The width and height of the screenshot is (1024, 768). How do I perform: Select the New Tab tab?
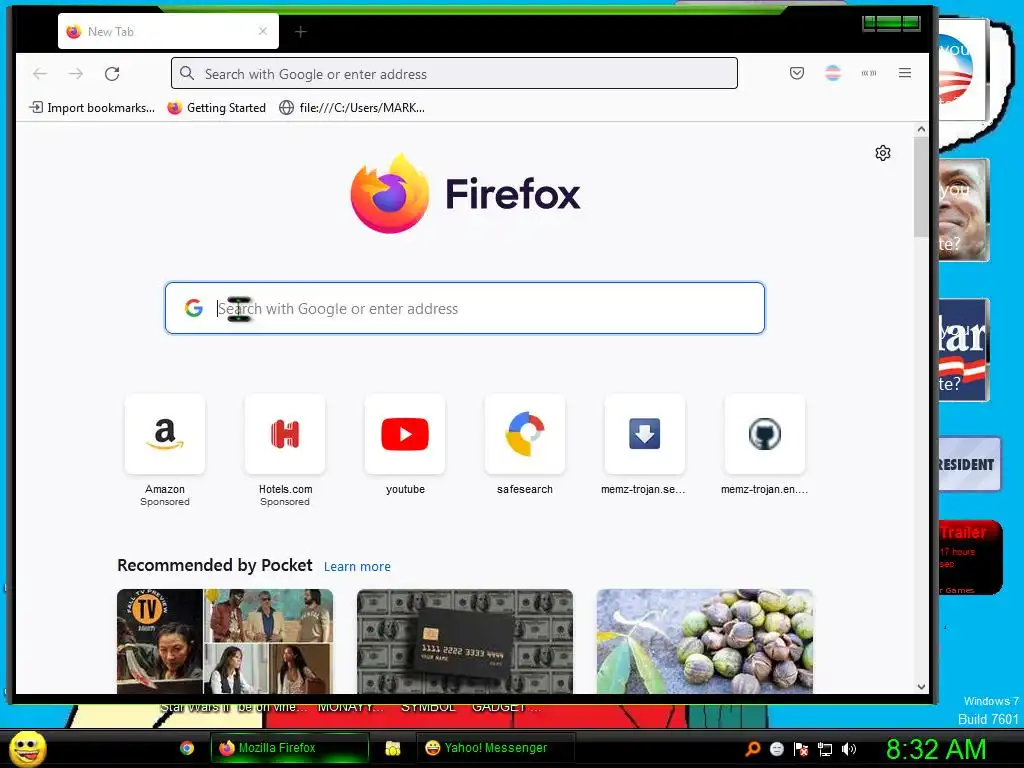[168, 31]
